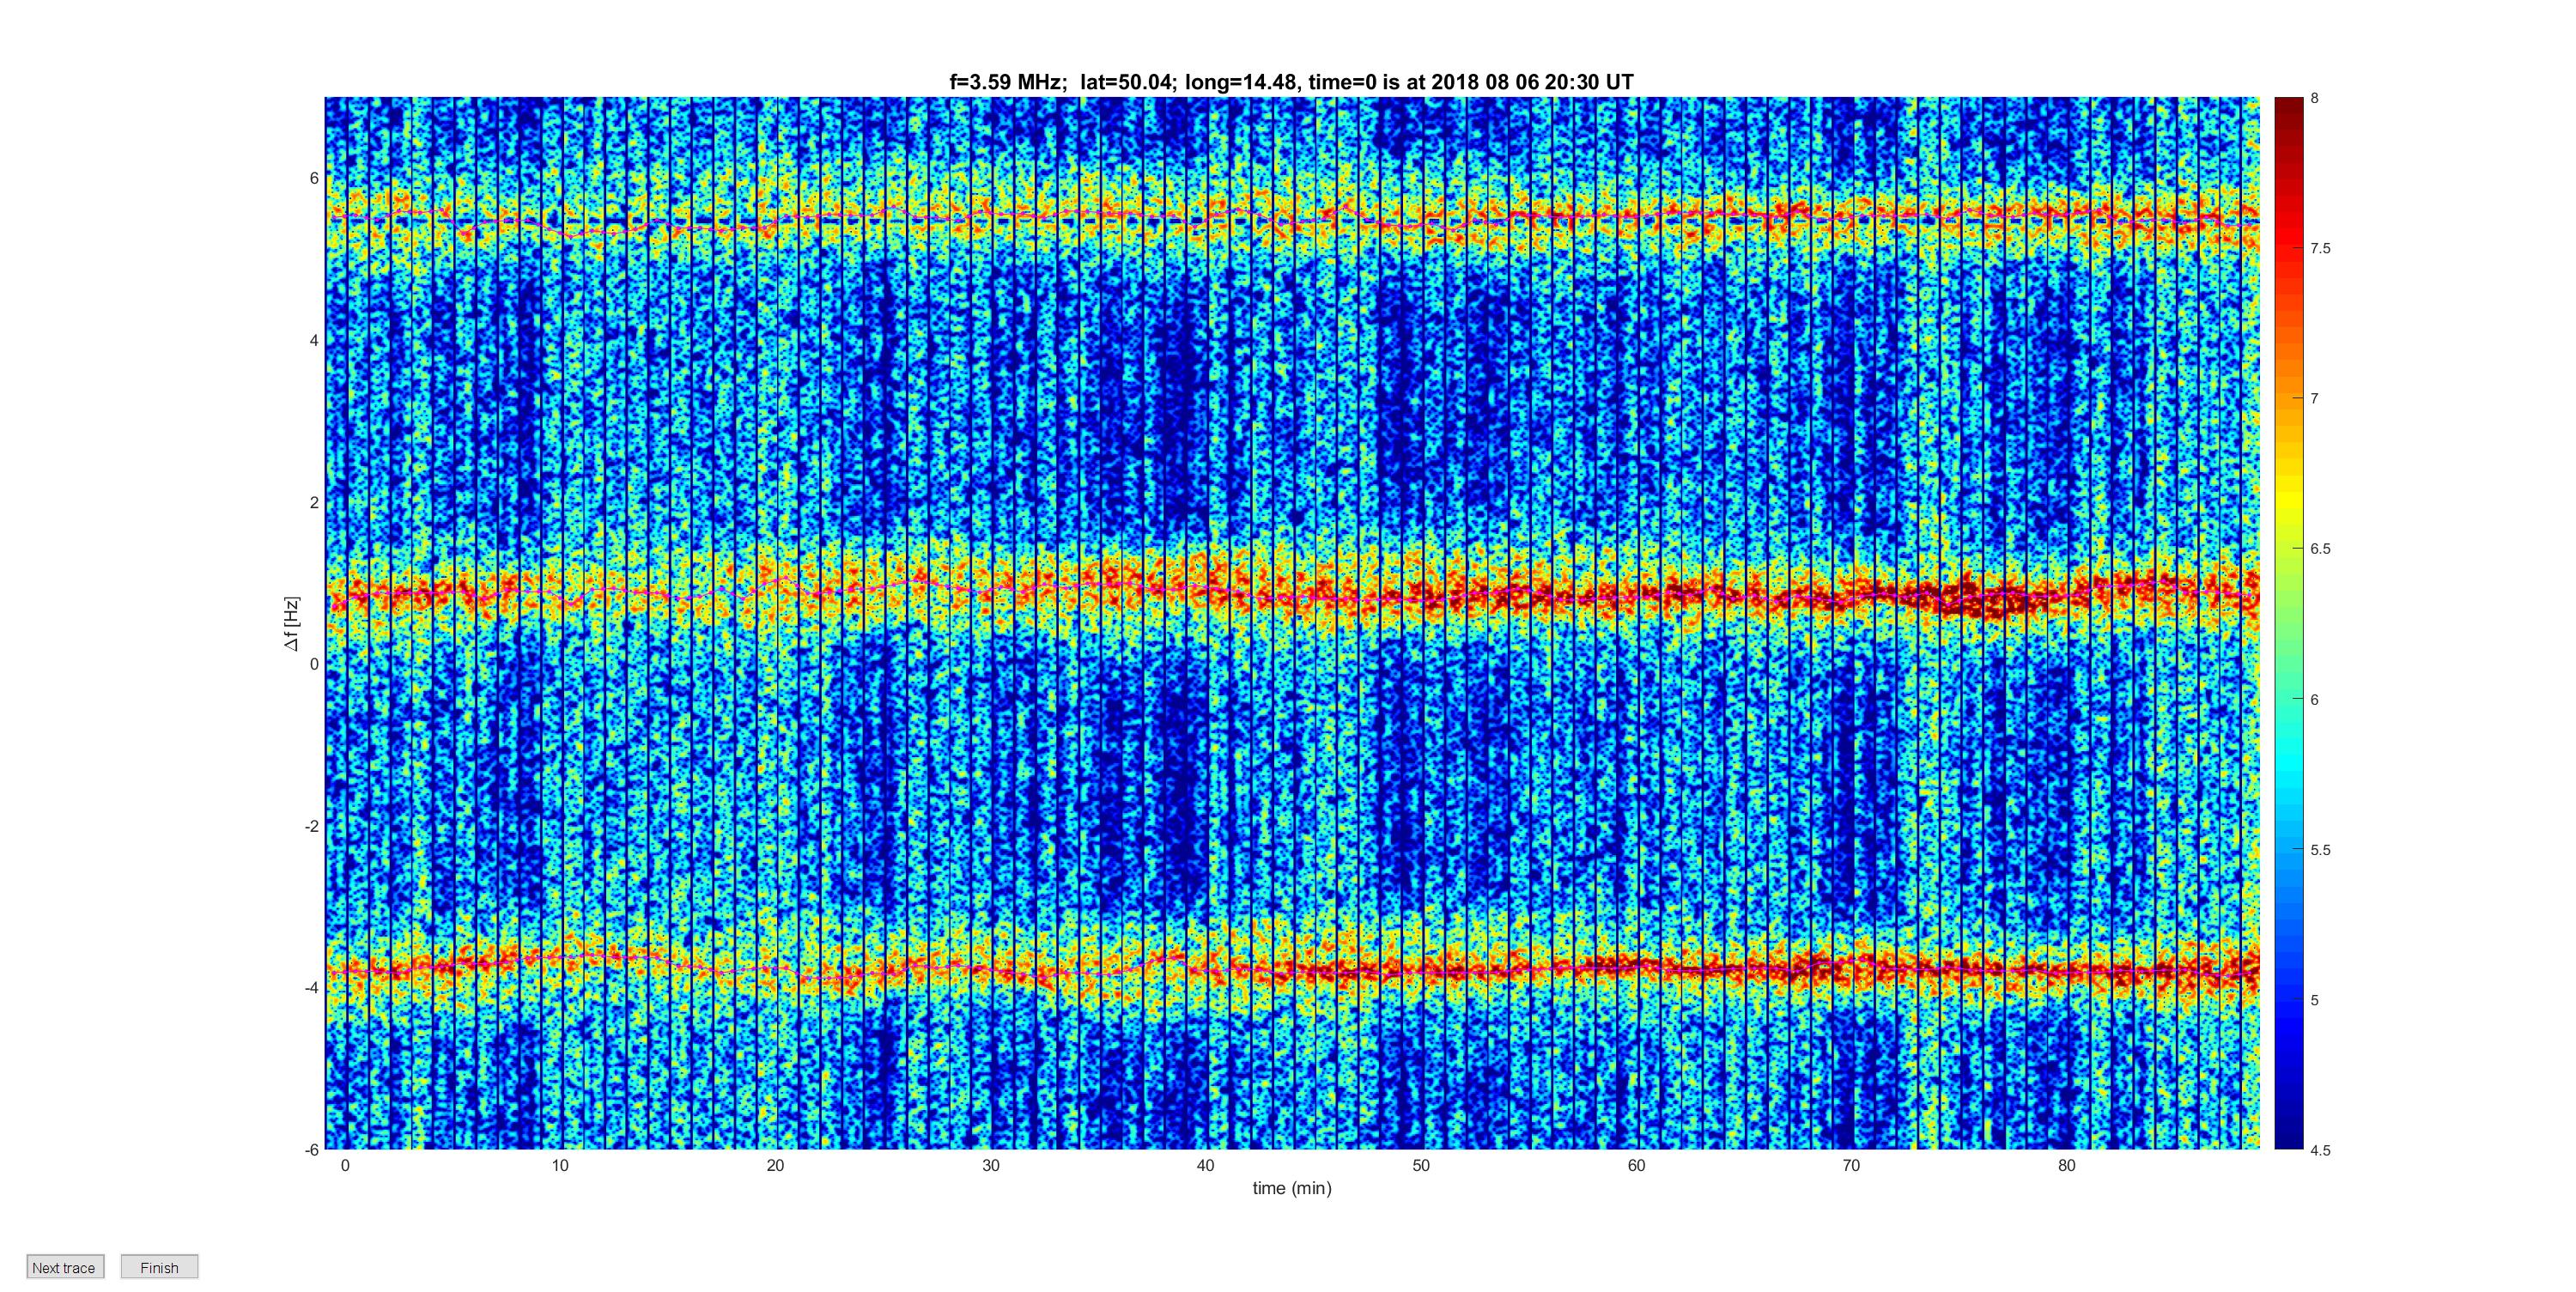2576x1292 pixels.
Task: Click the colorbar tick label 7.5
Action: point(2320,248)
